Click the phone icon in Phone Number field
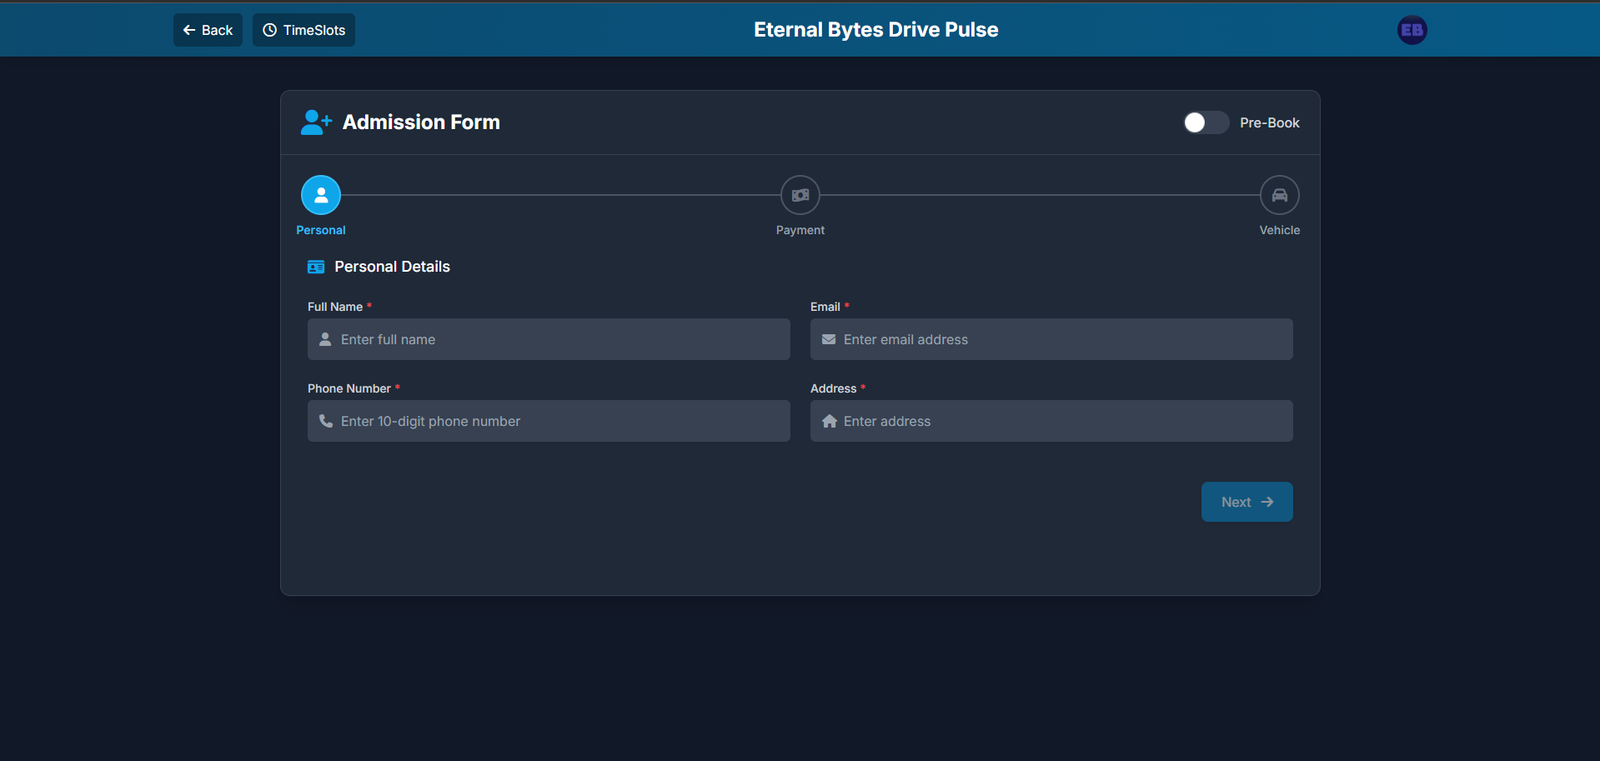 tap(325, 421)
